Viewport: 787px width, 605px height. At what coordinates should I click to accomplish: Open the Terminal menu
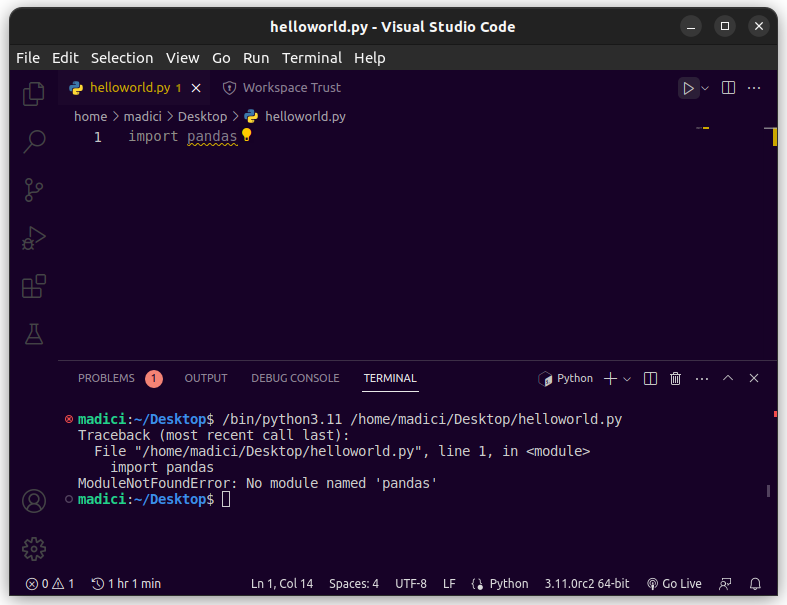pyautogui.click(x=312, y=58)
